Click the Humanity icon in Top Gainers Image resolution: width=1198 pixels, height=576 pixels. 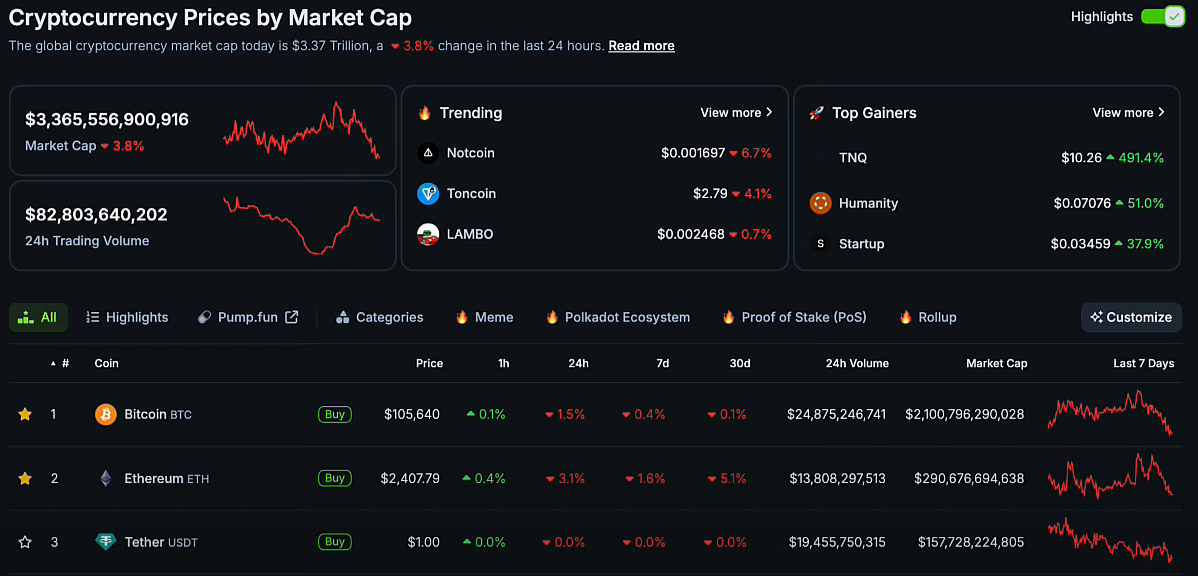[820, 203]
